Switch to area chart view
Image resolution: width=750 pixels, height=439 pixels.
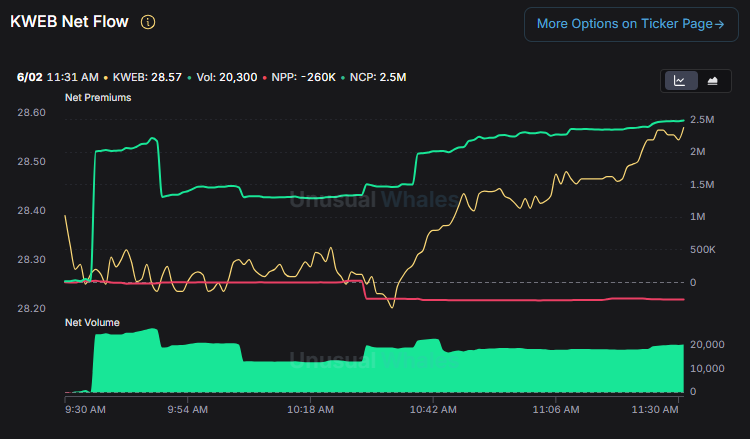click(x=713, y=81)
